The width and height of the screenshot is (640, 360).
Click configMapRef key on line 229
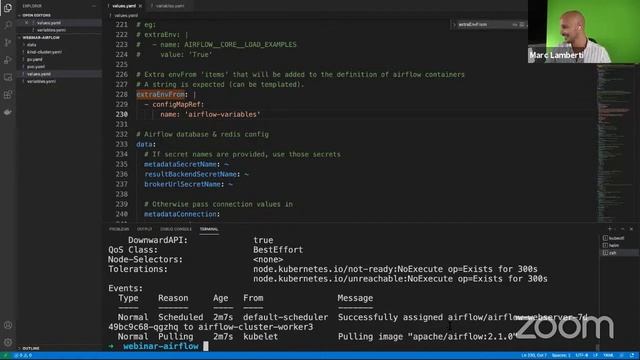click(176, 104)
